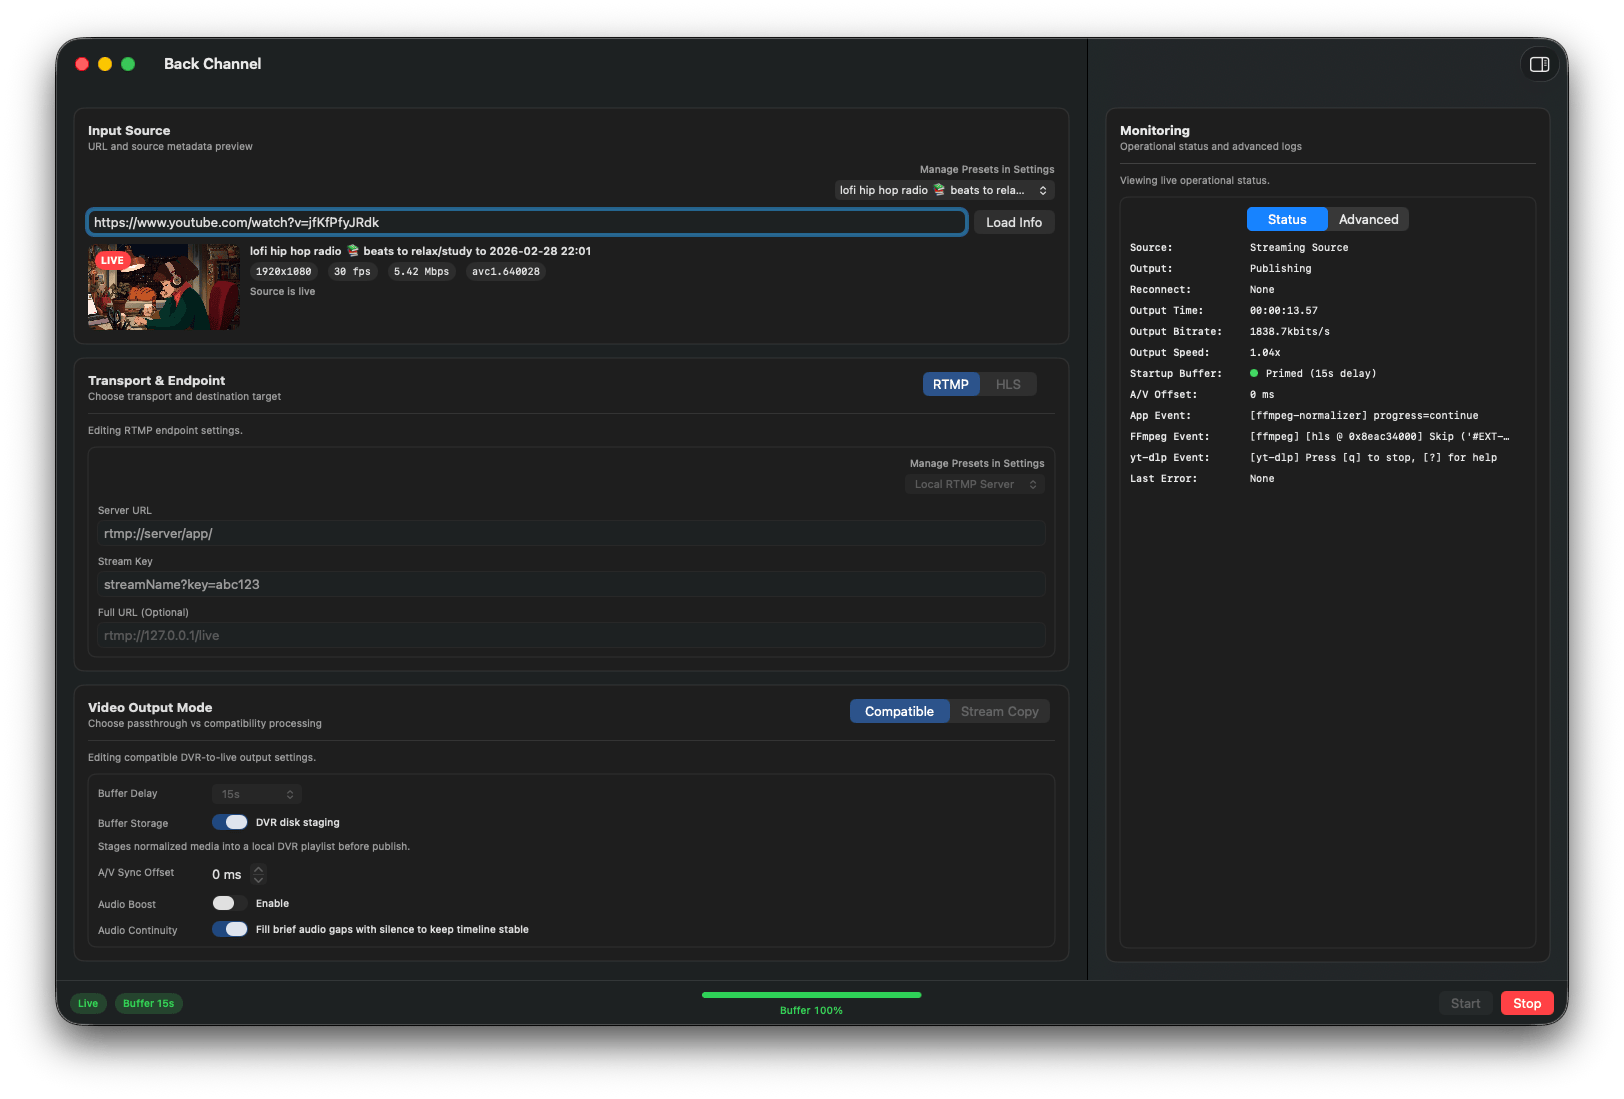Turn off the Audio Continuity toggle
The width and height of the screenshot is (1624, 1099).
[229, 929]
